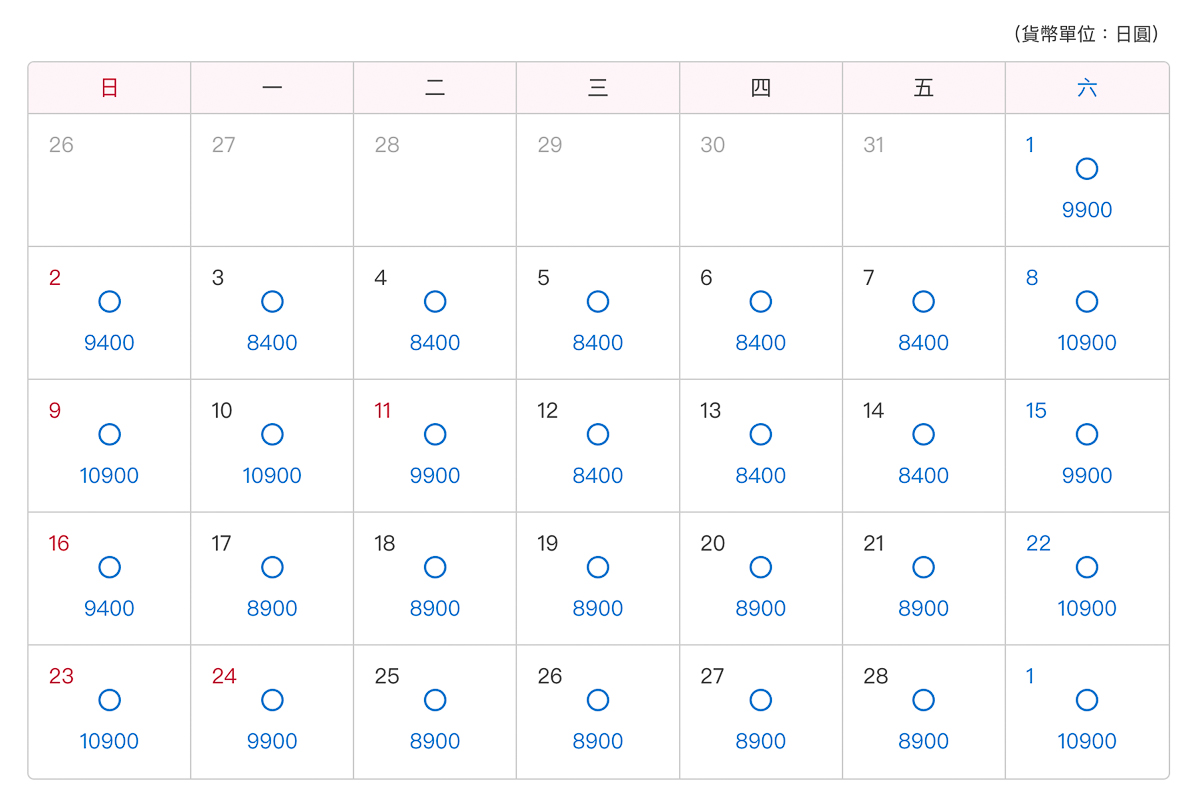Click date cell number 5
This screenshot has height=793, width=1200.
[x=598, y=313]
